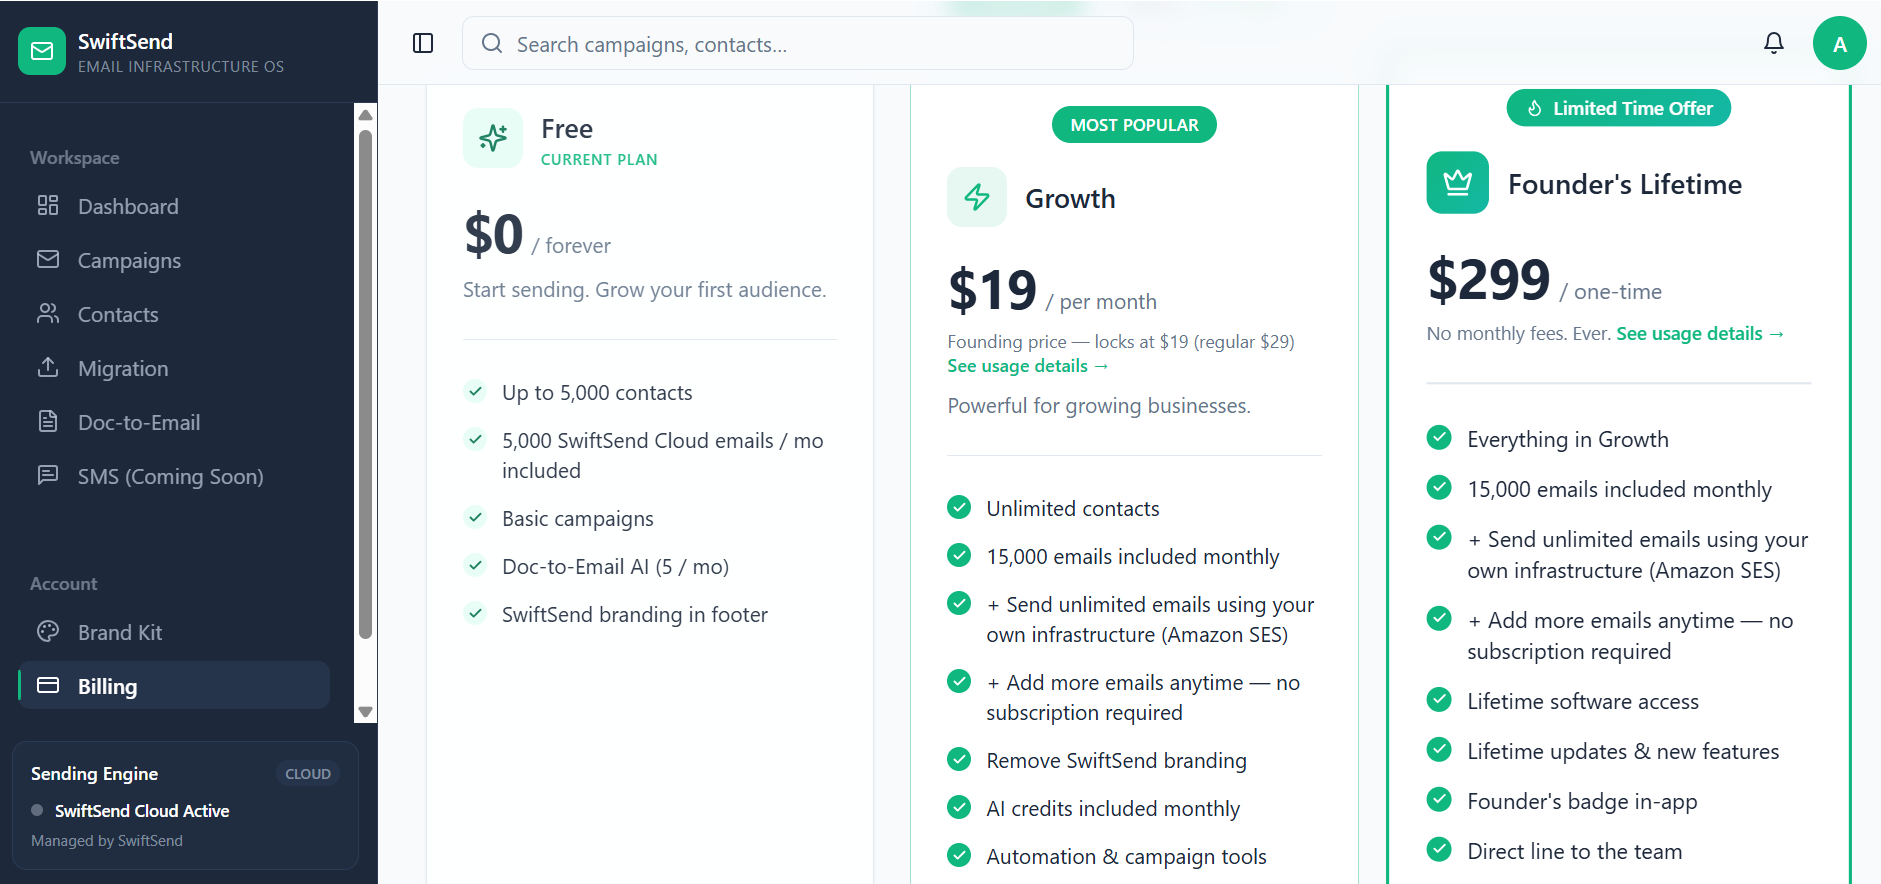
Task: Click the 'Basic campaigns' feature text
Action: 578,519
